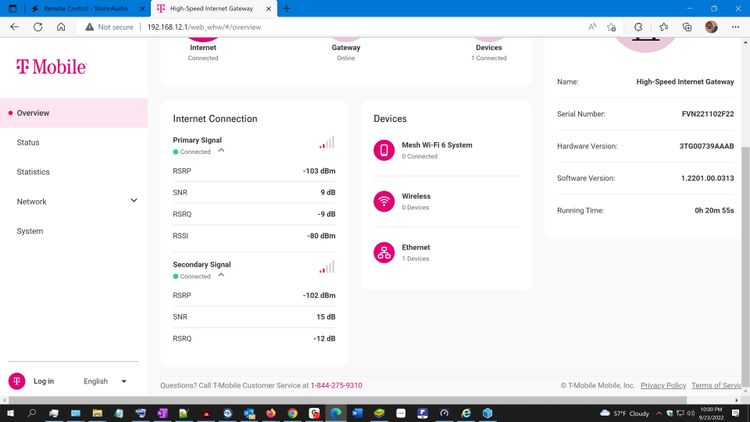Image resolution: width=750 pixels, height=422 pixels.
Task: Close the Remote Control StormAudio tab
Action: point(142,9)
